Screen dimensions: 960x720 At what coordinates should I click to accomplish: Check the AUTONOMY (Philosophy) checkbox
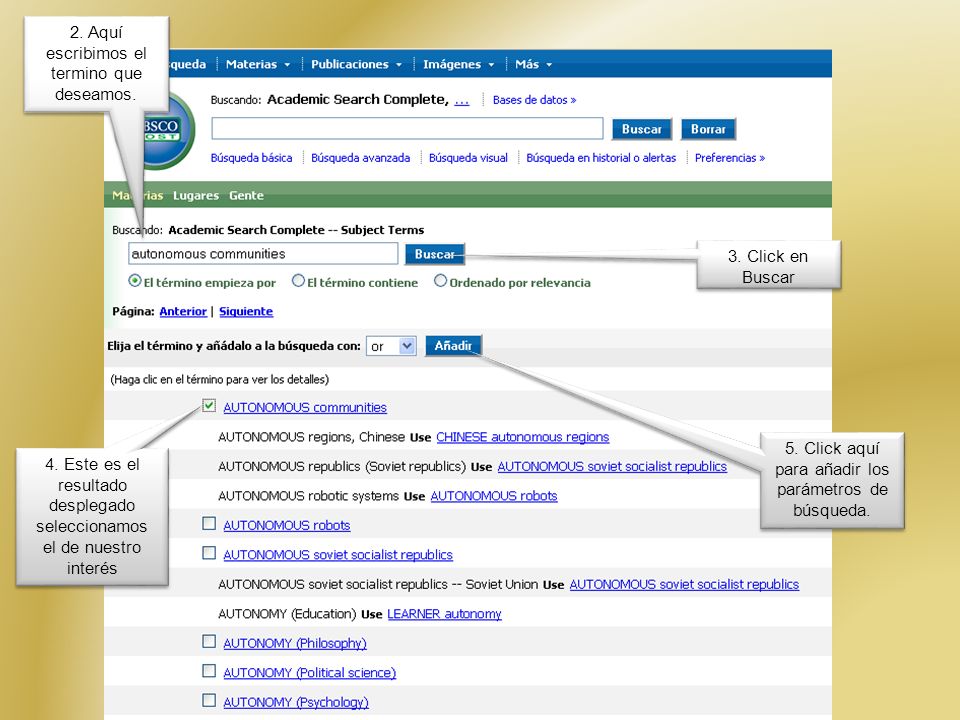click(x=209, y=641)
